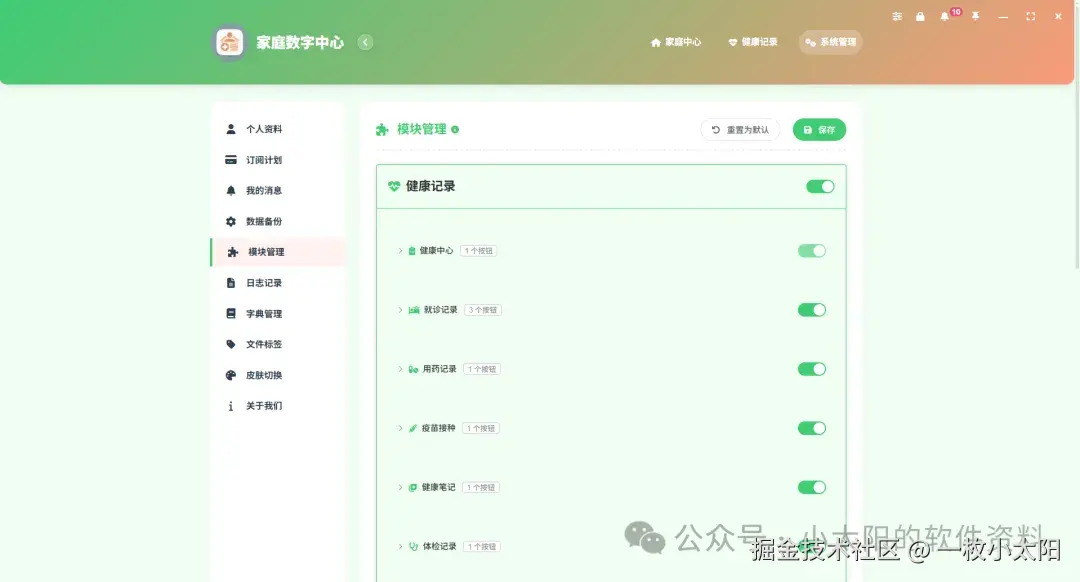
Task: Expand the 用药记录 item
Action: coord(401,368)
